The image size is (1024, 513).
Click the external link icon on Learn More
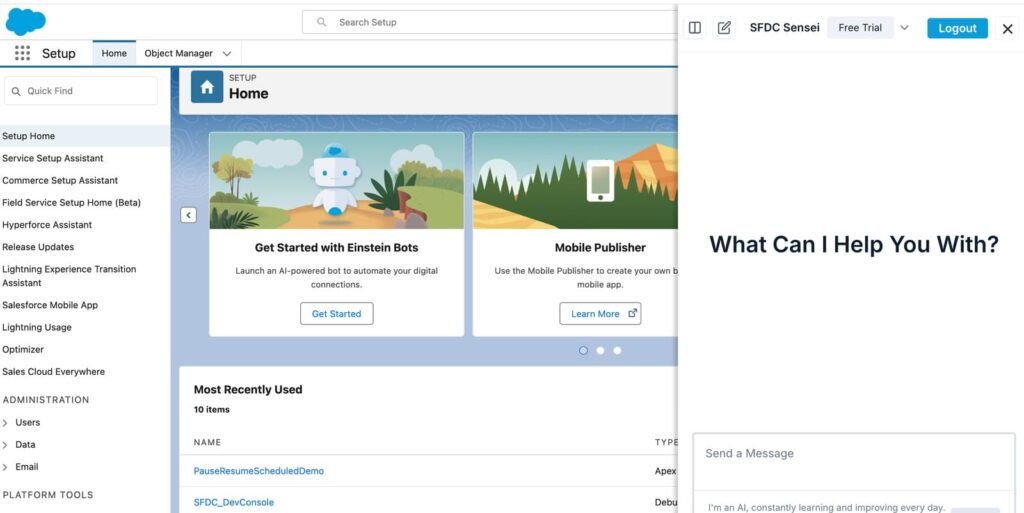[632, 313]
